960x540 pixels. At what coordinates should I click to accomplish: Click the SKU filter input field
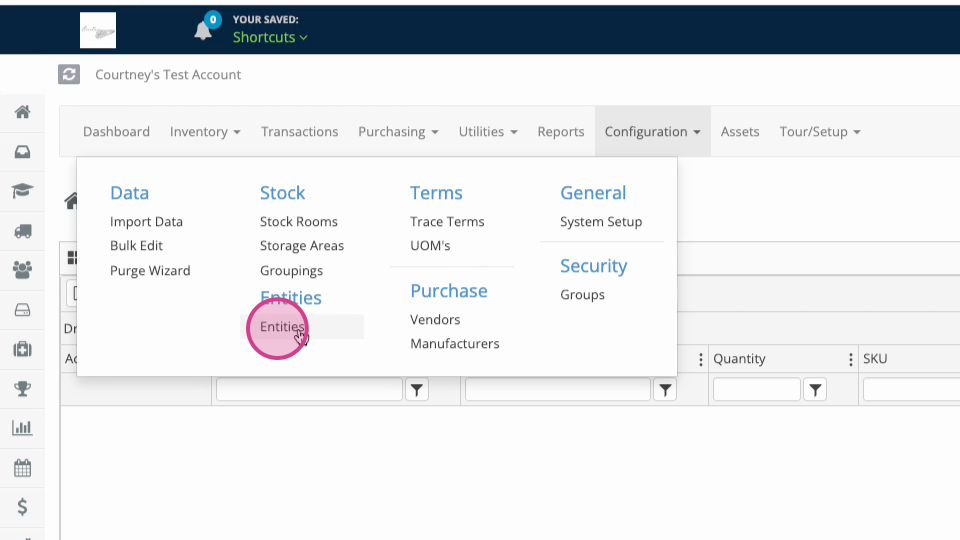tap(912, 389)
